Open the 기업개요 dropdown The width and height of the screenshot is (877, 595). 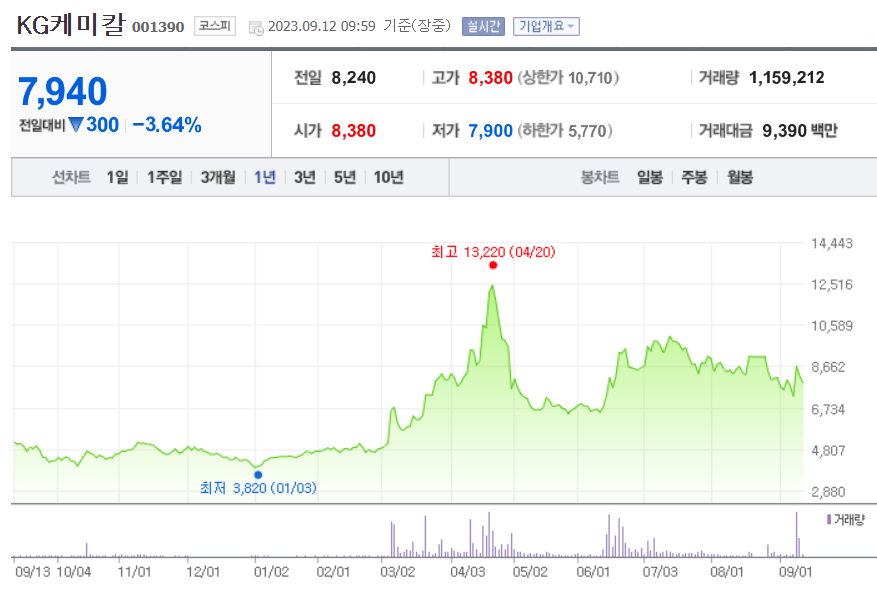coord(546,26)
